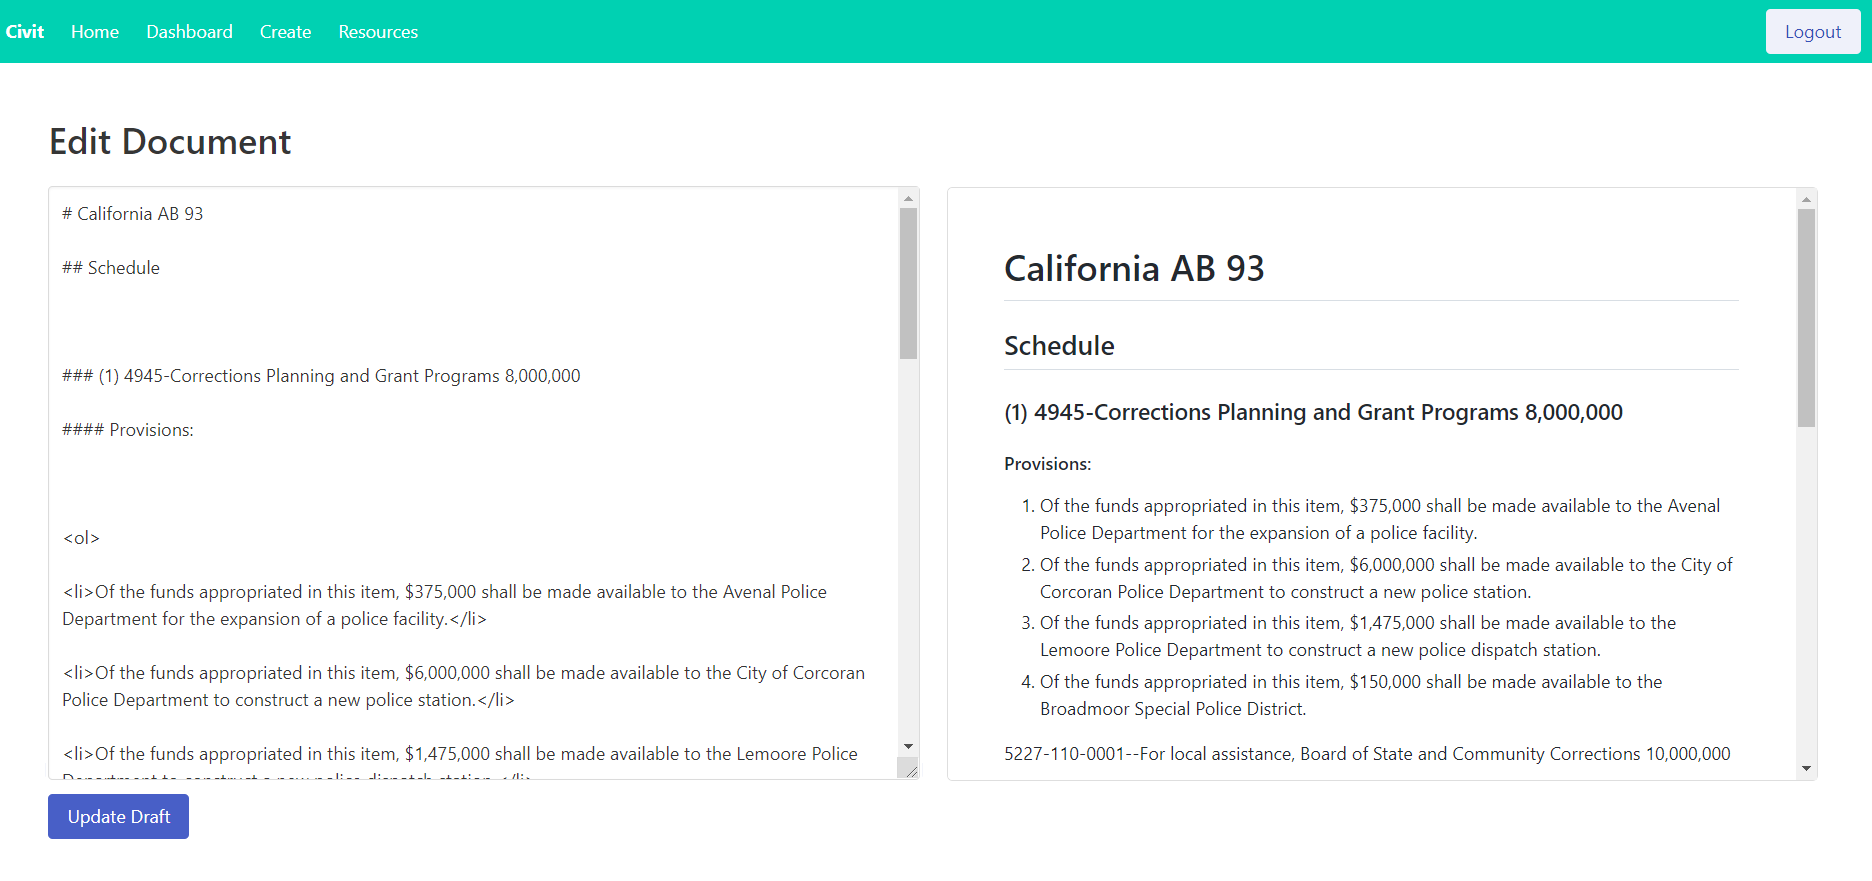This screenshot has width=1872, height=881.
Task: Click the Civit brand logo
Action: [x=25, y=31]
